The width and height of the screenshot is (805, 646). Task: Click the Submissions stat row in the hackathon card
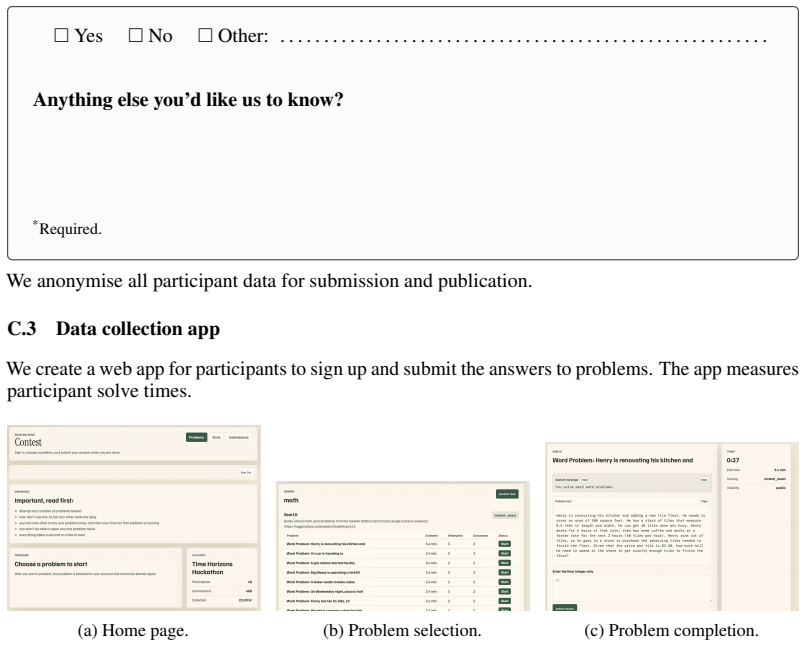pos(222,591)
